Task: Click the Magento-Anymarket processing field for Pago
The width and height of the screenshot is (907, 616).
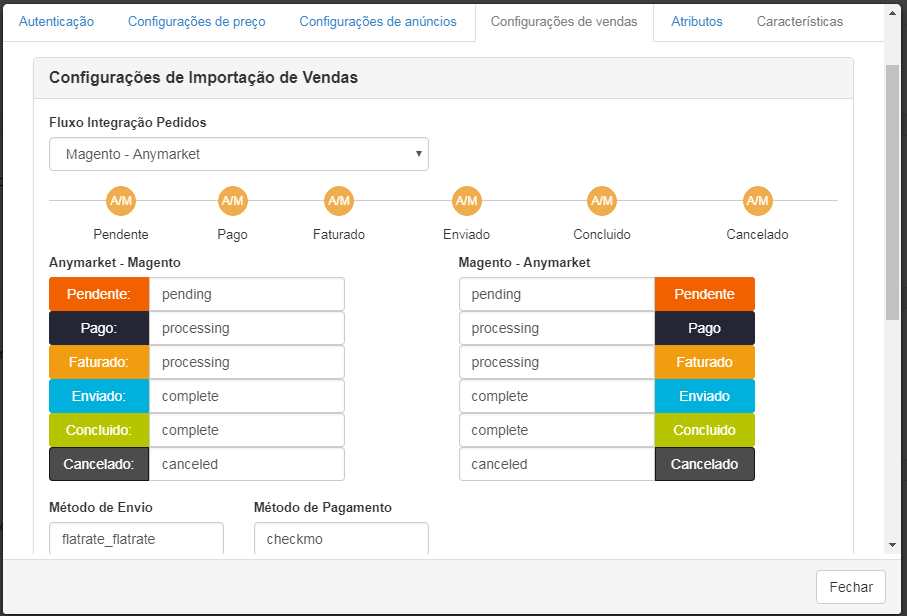Action: [x=557, y=328]
